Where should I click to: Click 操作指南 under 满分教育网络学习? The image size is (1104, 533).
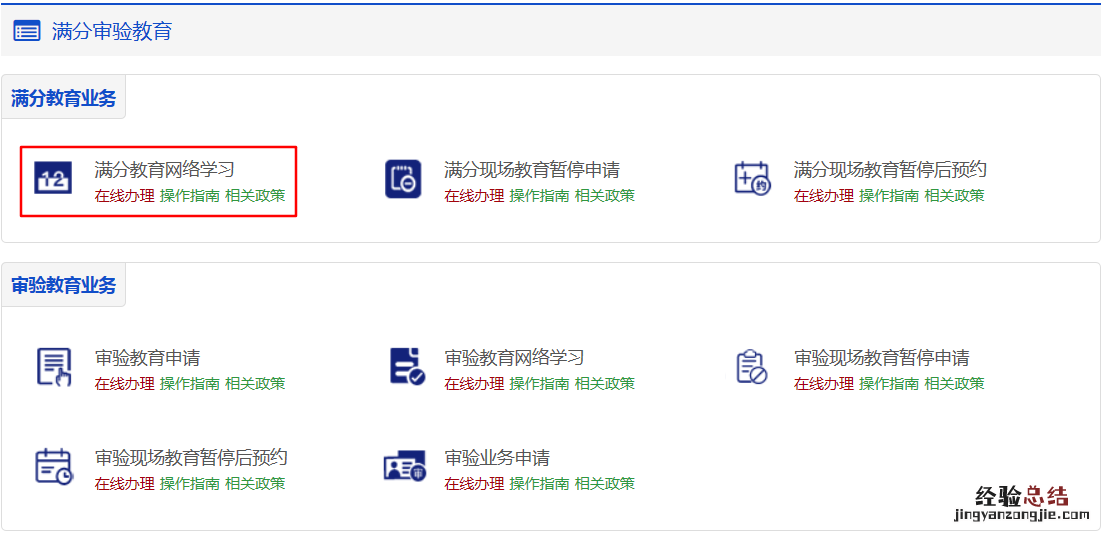click(x=189, y=196)
